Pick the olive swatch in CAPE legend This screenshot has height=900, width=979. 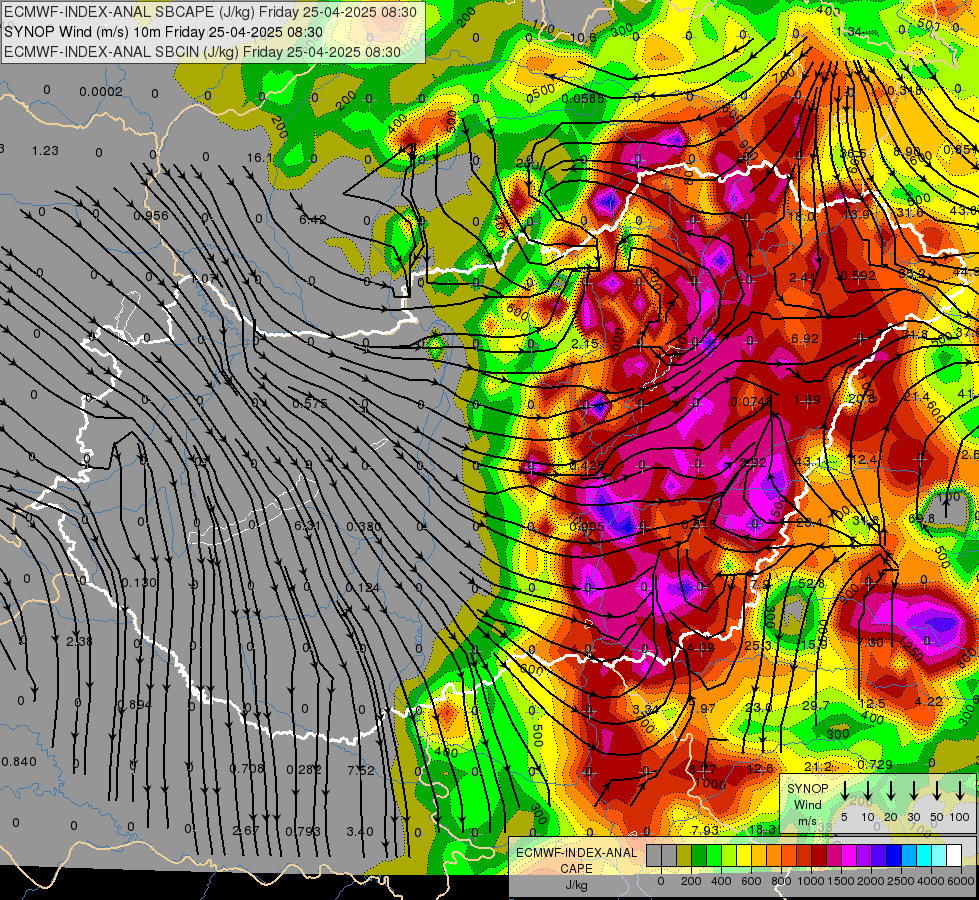[684, 856]
